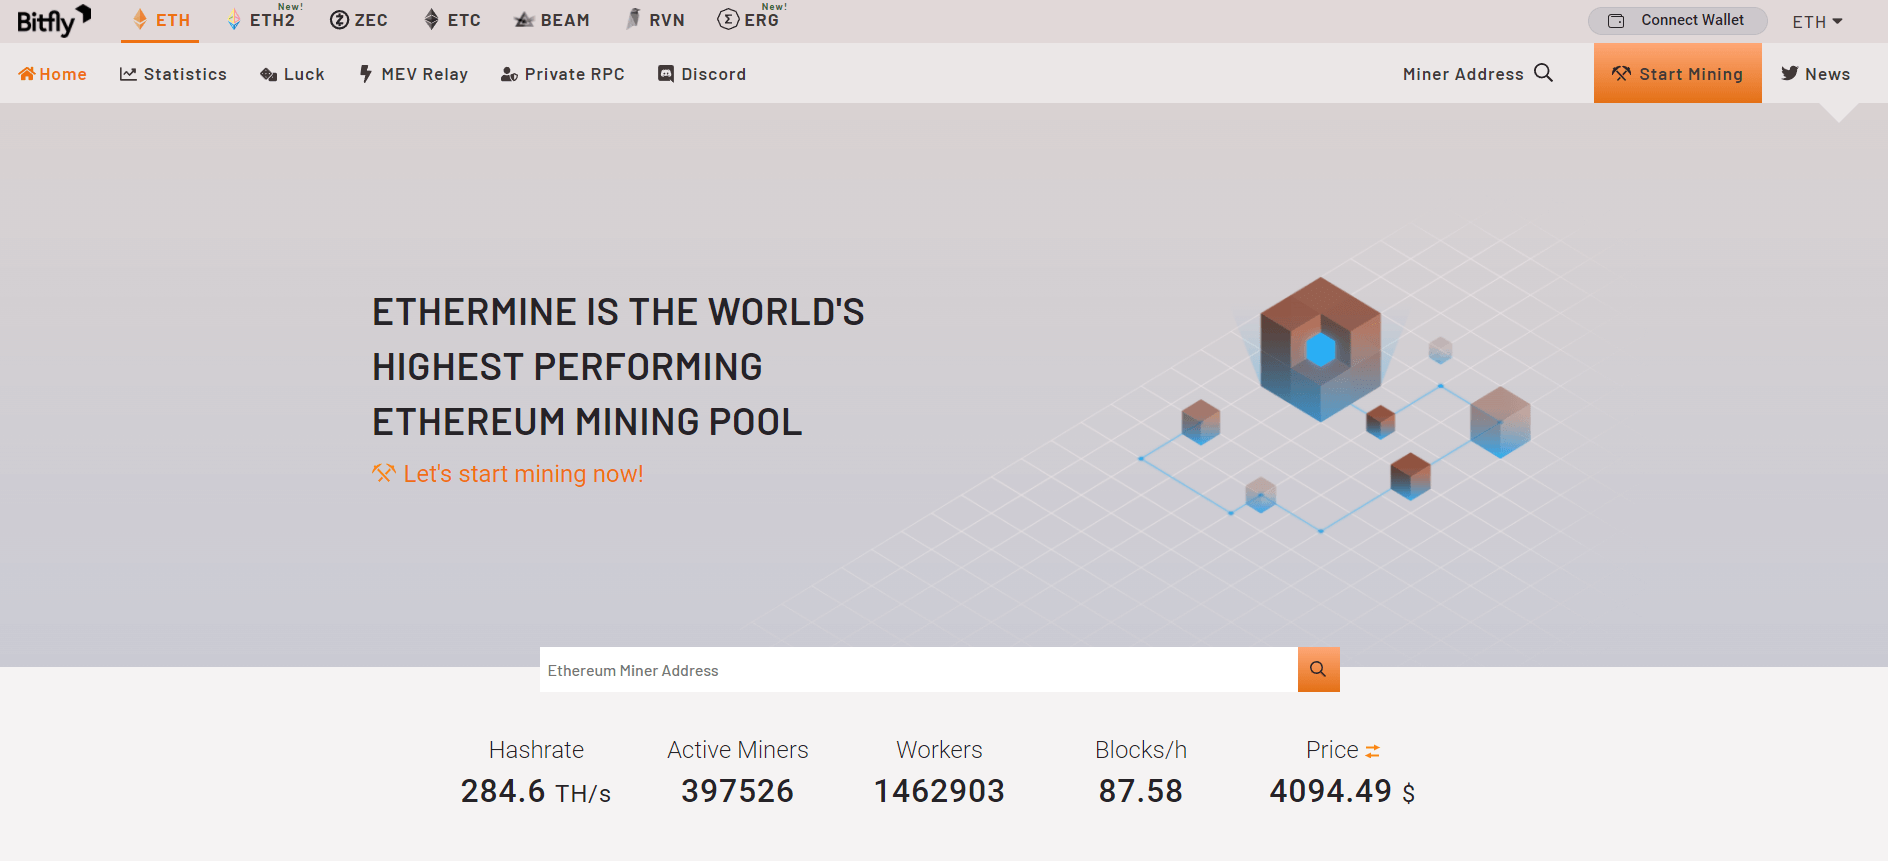Select the ETH coin tab
The width and height of the screenshot is (1888, 861).
click(x=160, y=20)
